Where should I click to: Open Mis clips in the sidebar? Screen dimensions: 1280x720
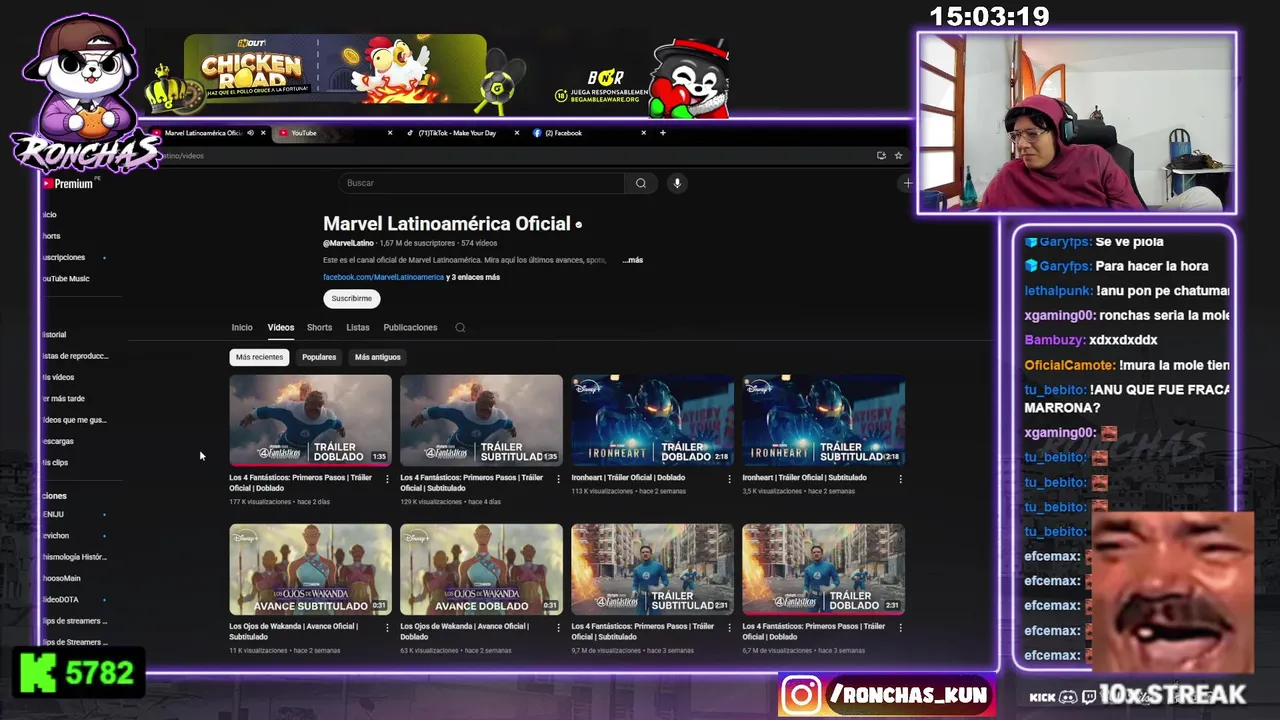[x=55, y=463]
